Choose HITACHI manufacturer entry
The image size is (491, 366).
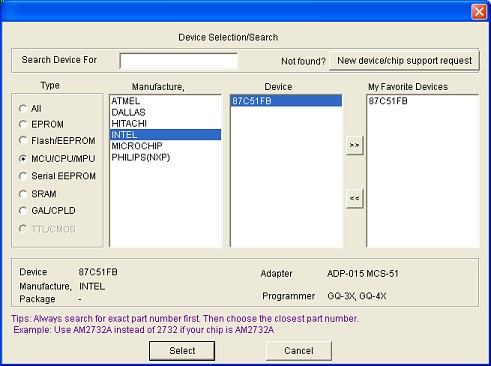coord(165,124)
